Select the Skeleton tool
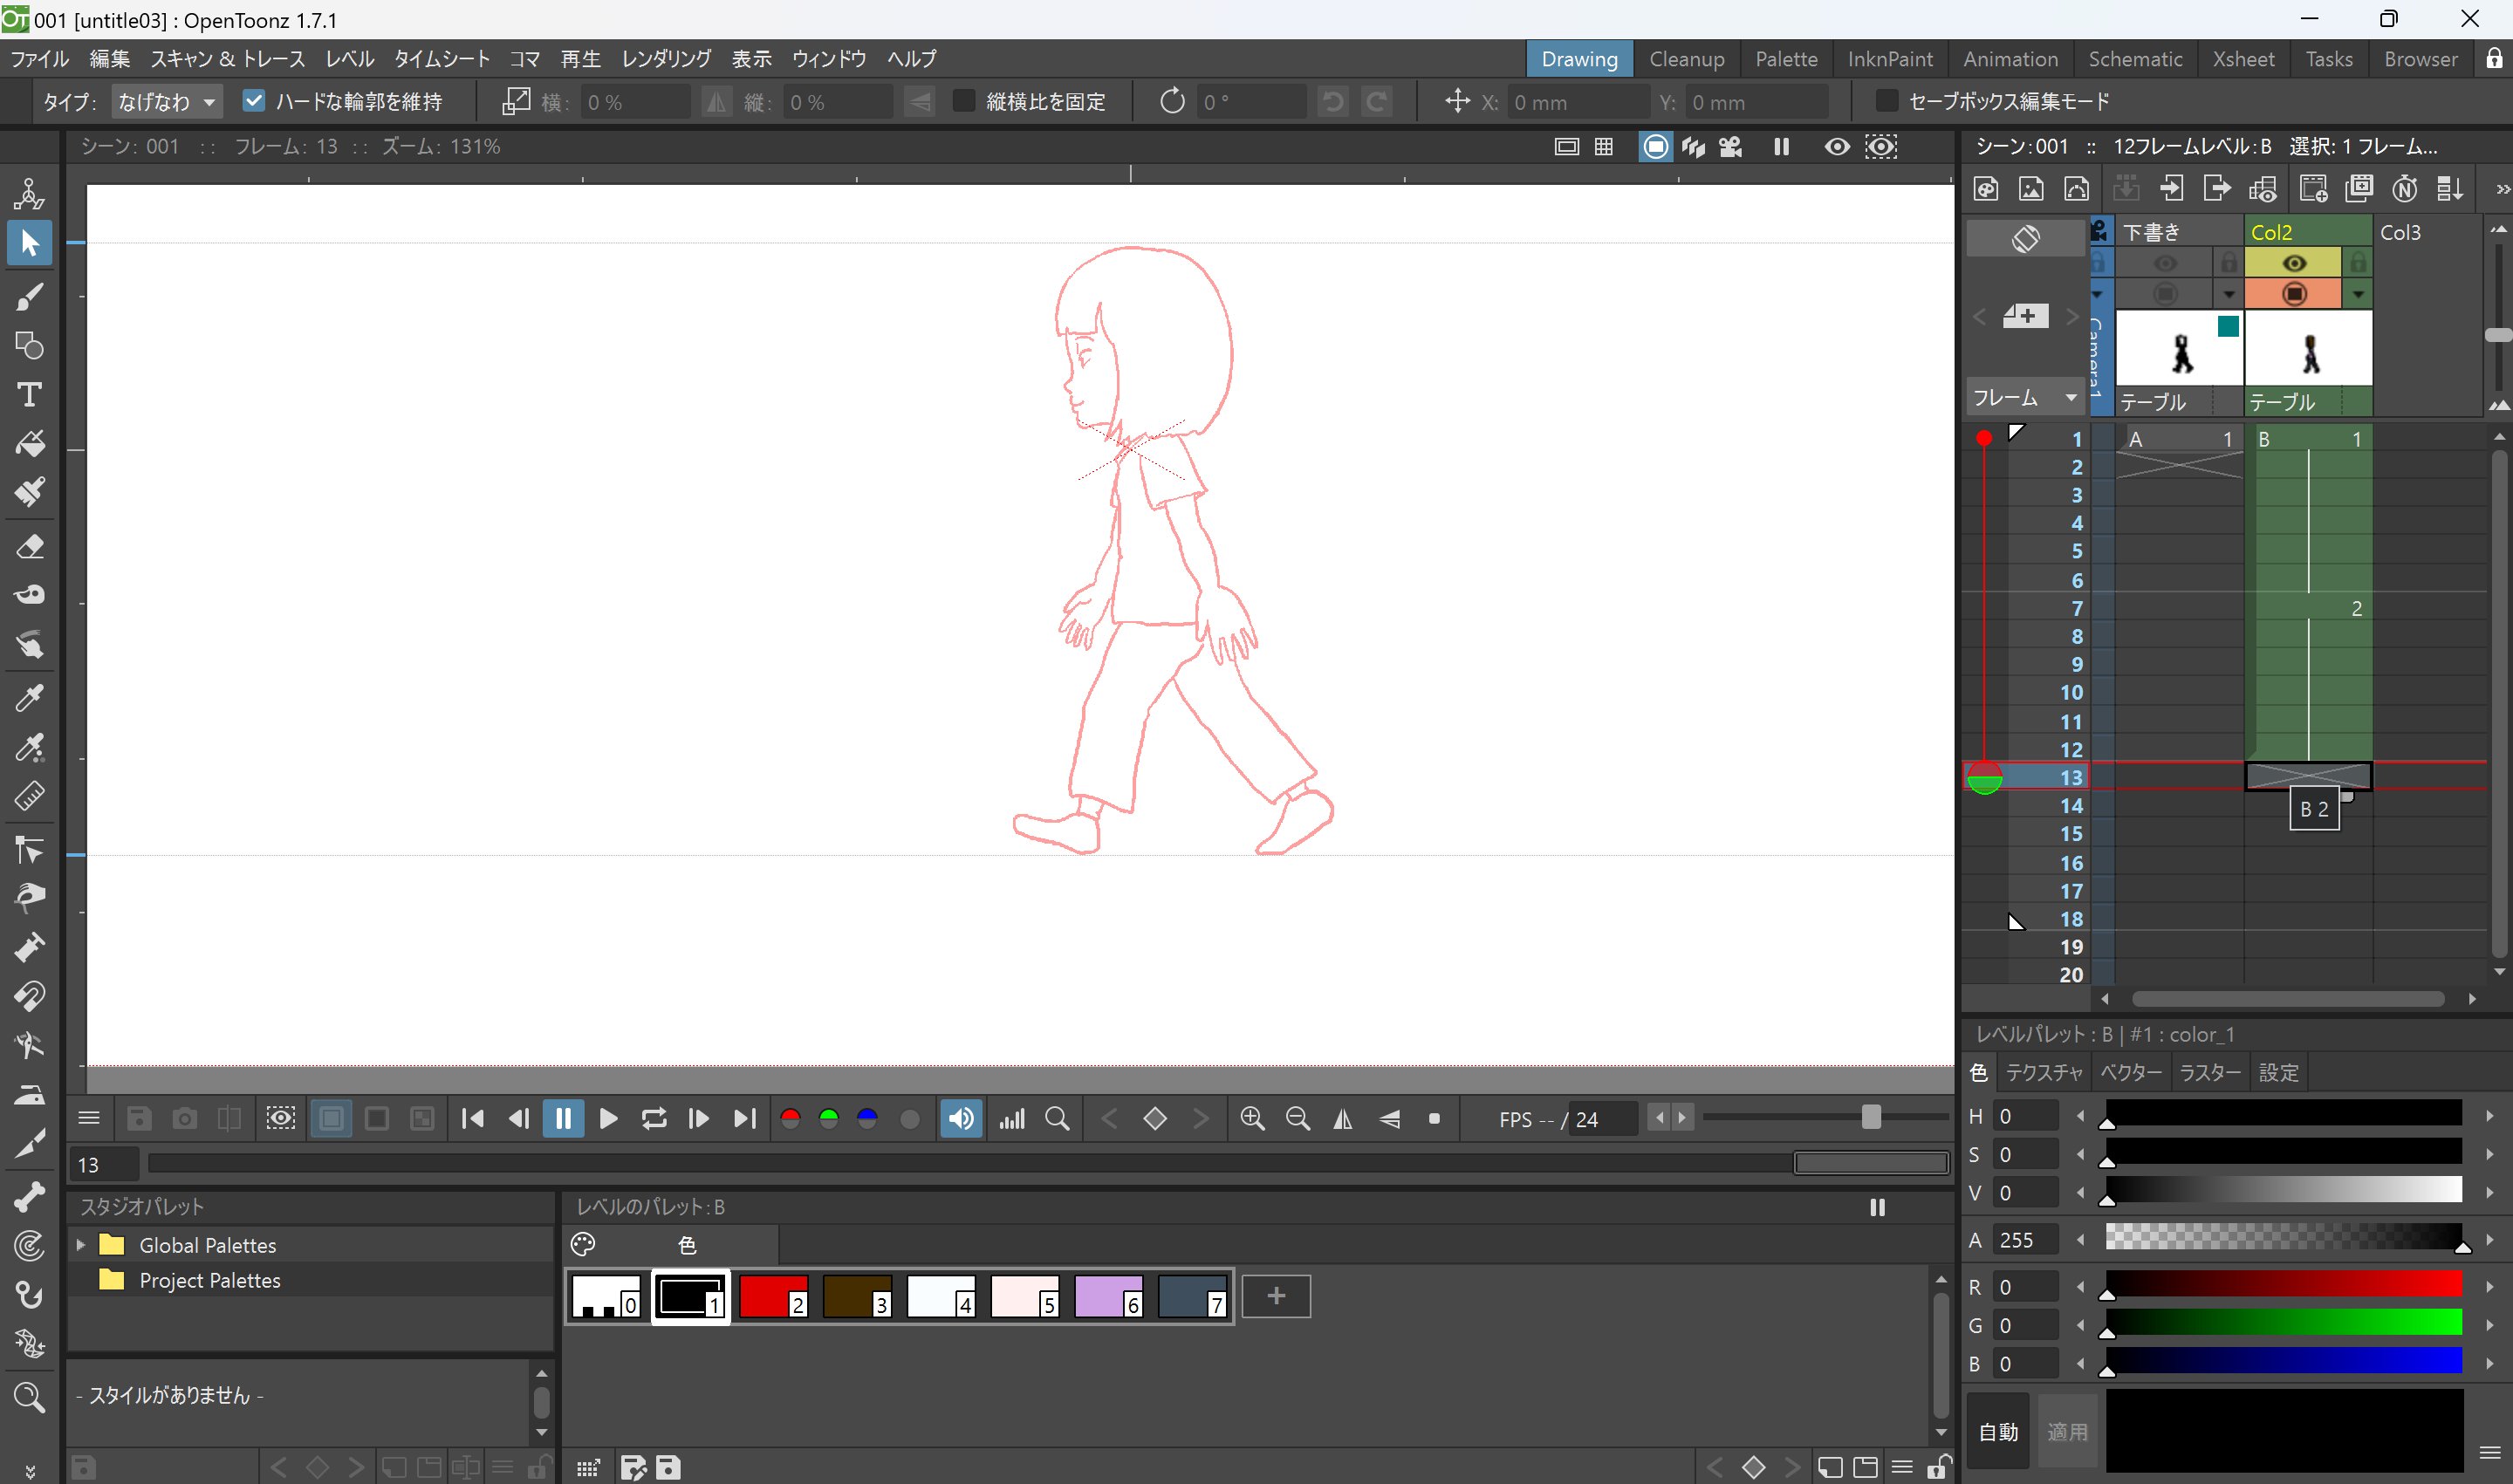The height and width of the screenshot is (1484, 2513). click(x=29, y=1196)
